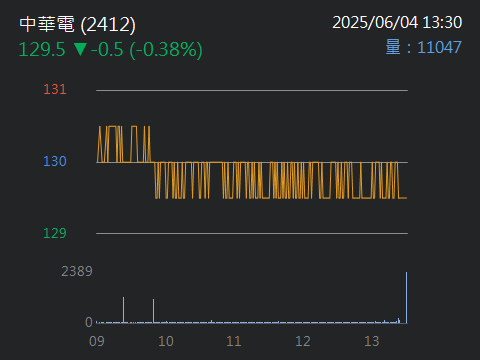
Task: Click the 0 volume axis label
Action: tap(89, 322)
